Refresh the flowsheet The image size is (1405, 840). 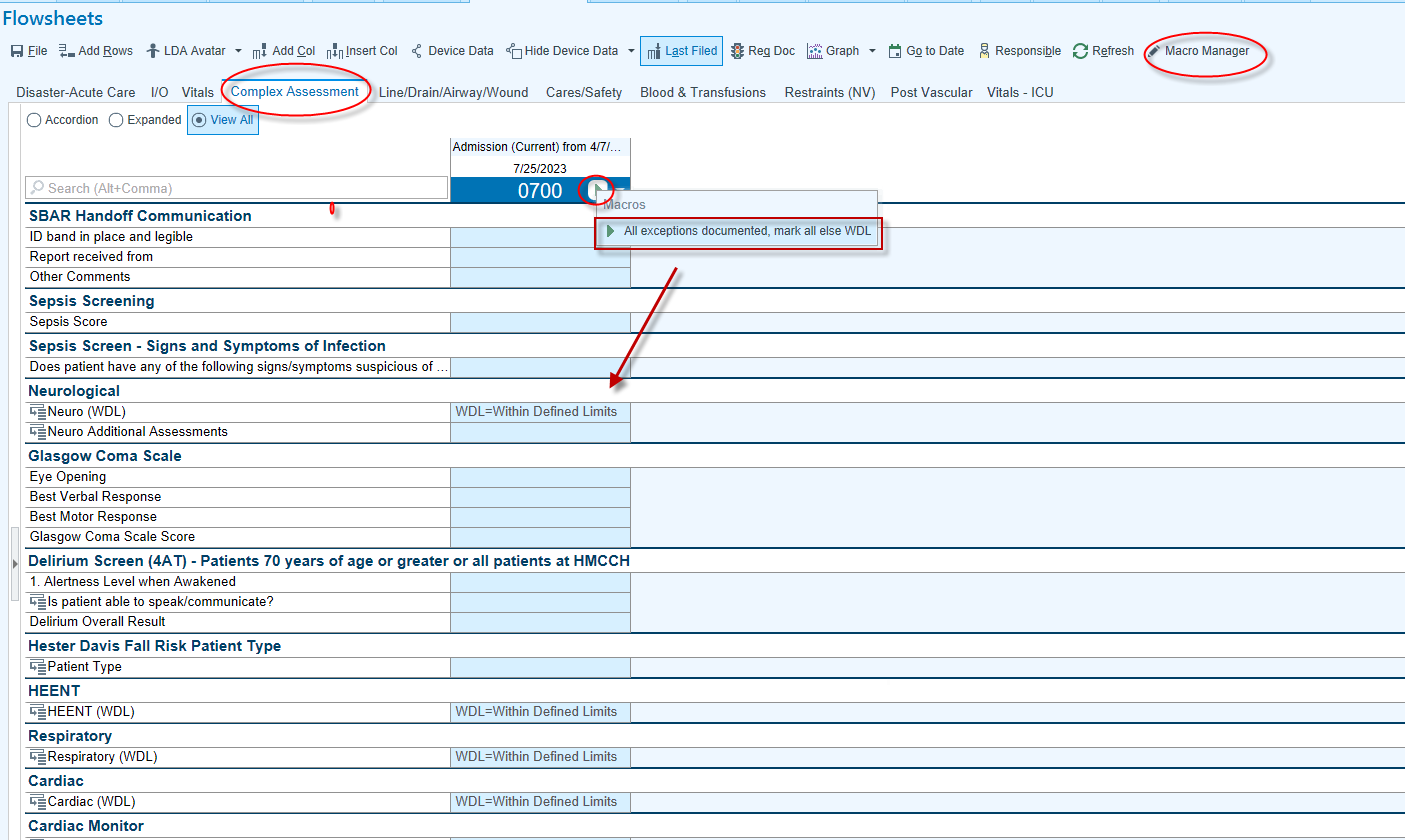pos(1080,51)
